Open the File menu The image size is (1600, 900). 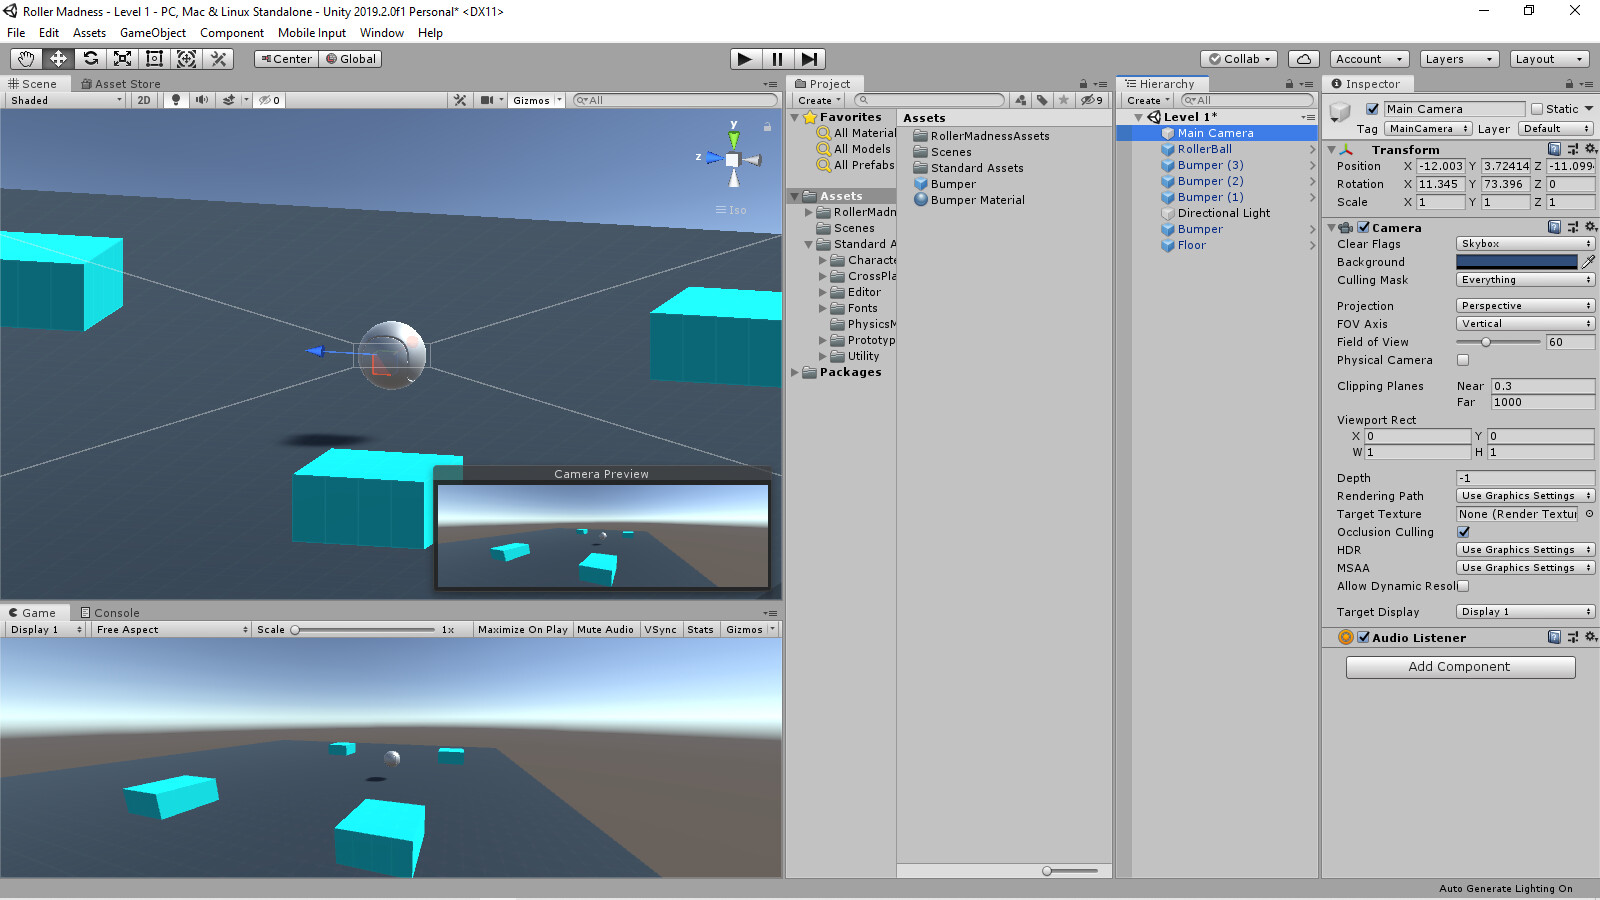point(16,33)
